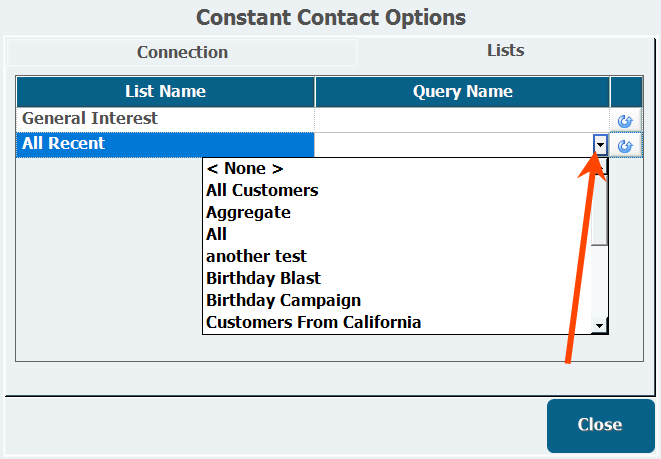Select 'All Customers' query option
661x459 pixels.
coord(262,190)
